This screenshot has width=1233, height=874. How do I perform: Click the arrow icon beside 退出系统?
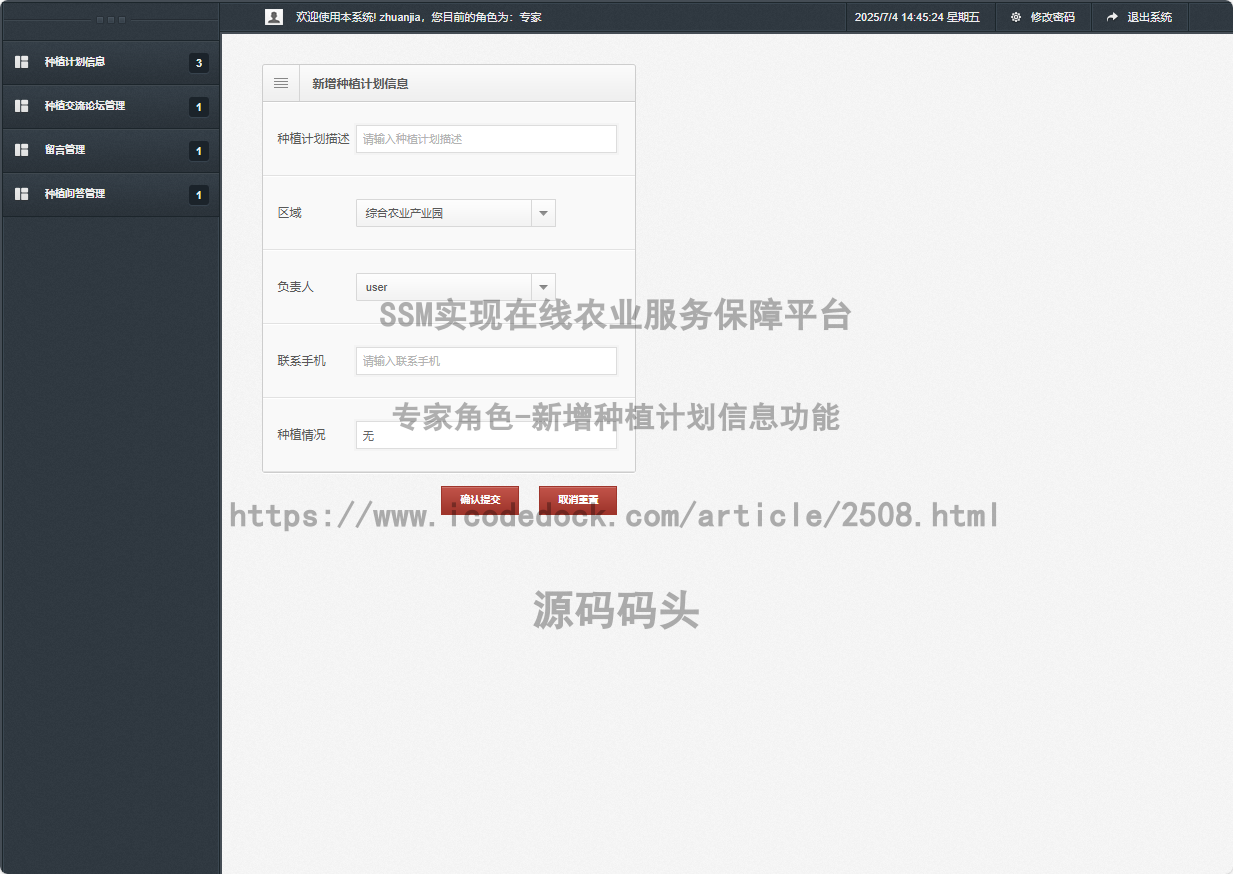(1112, 17)
